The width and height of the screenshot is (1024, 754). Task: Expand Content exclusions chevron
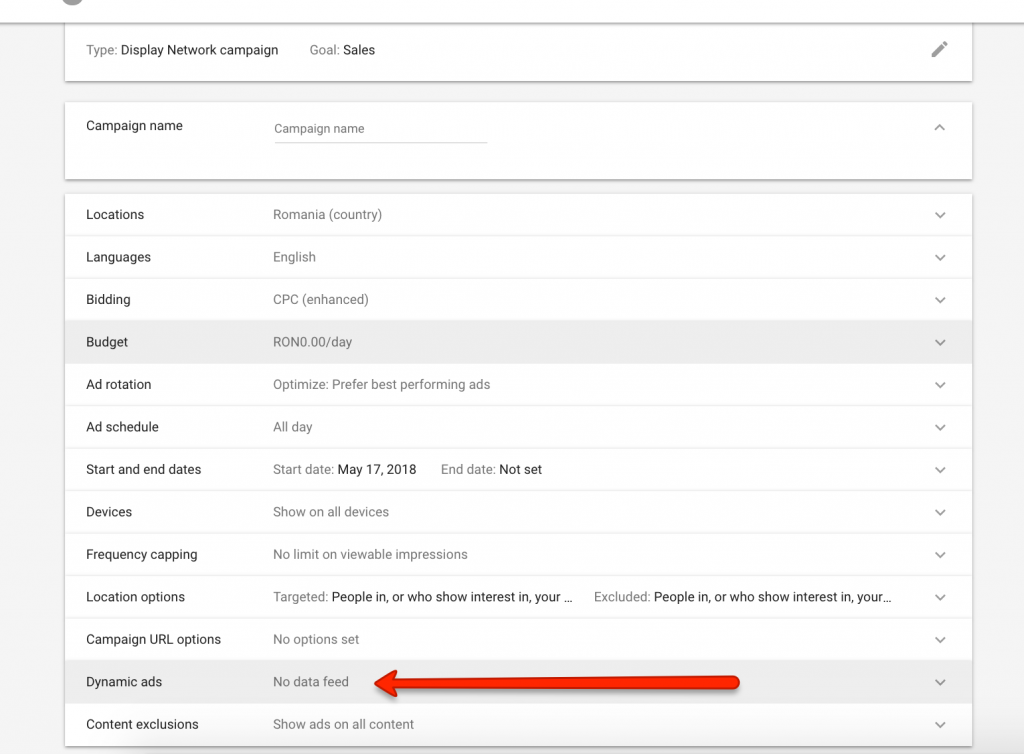coord(940,725)
